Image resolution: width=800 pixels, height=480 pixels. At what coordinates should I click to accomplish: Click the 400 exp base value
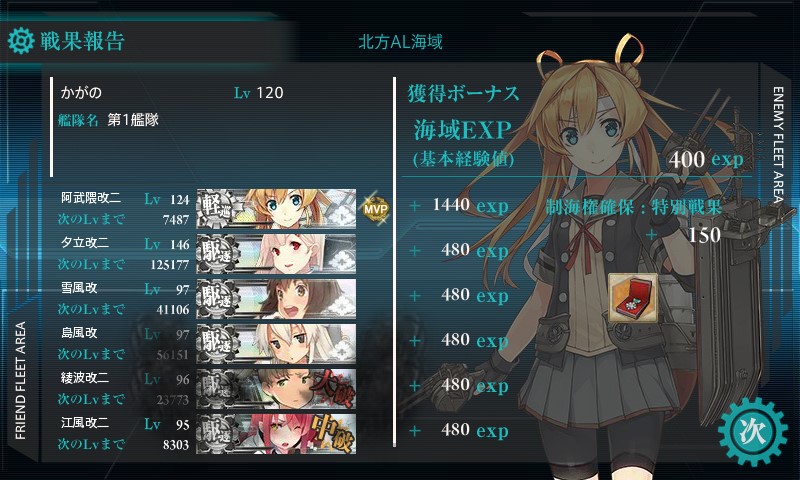click(x=706, y=159)
